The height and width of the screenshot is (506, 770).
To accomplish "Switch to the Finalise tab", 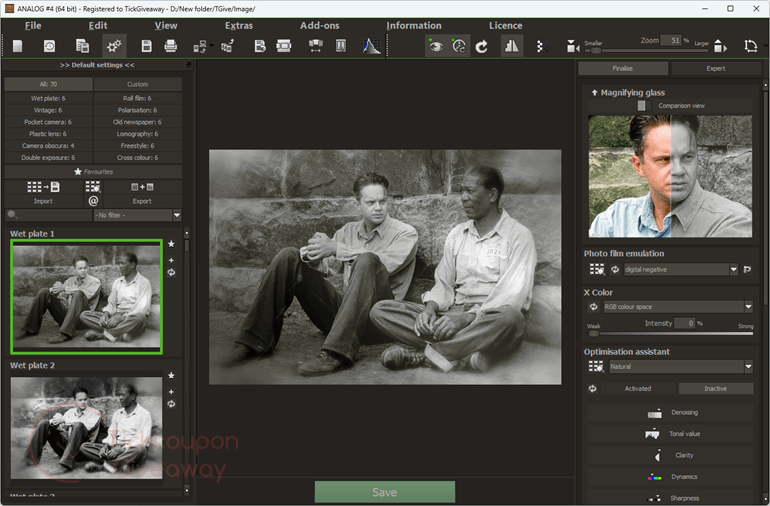I will pos(623,68).
